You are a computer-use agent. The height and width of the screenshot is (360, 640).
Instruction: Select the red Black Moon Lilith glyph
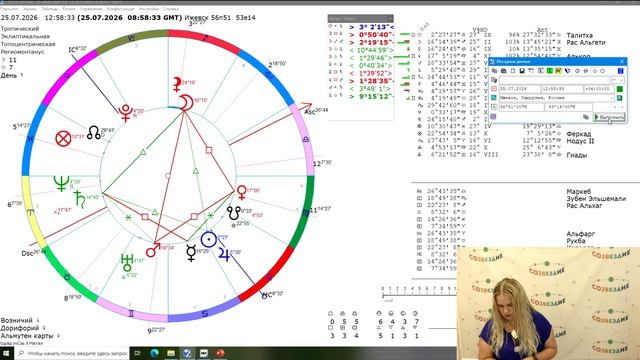177,84
